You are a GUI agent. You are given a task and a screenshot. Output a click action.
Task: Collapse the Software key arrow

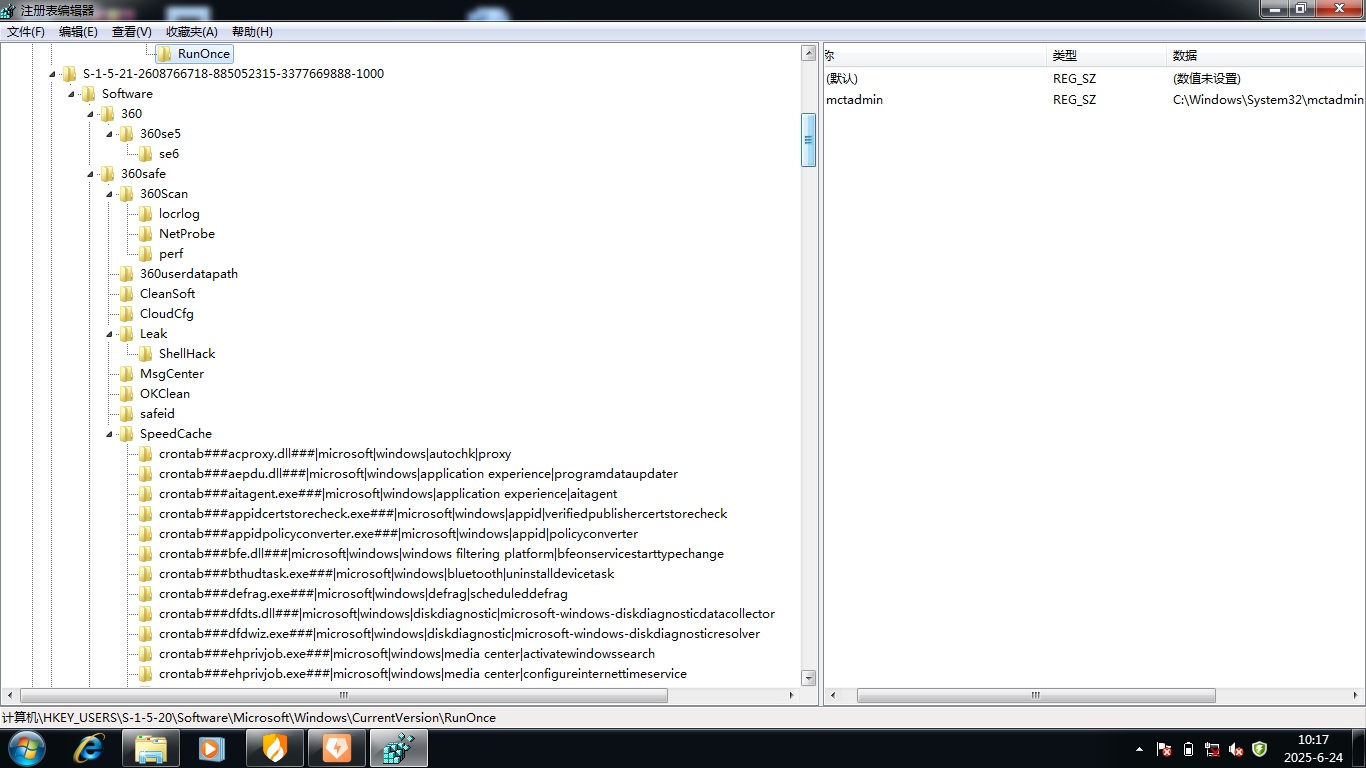[x=72, y=94]
